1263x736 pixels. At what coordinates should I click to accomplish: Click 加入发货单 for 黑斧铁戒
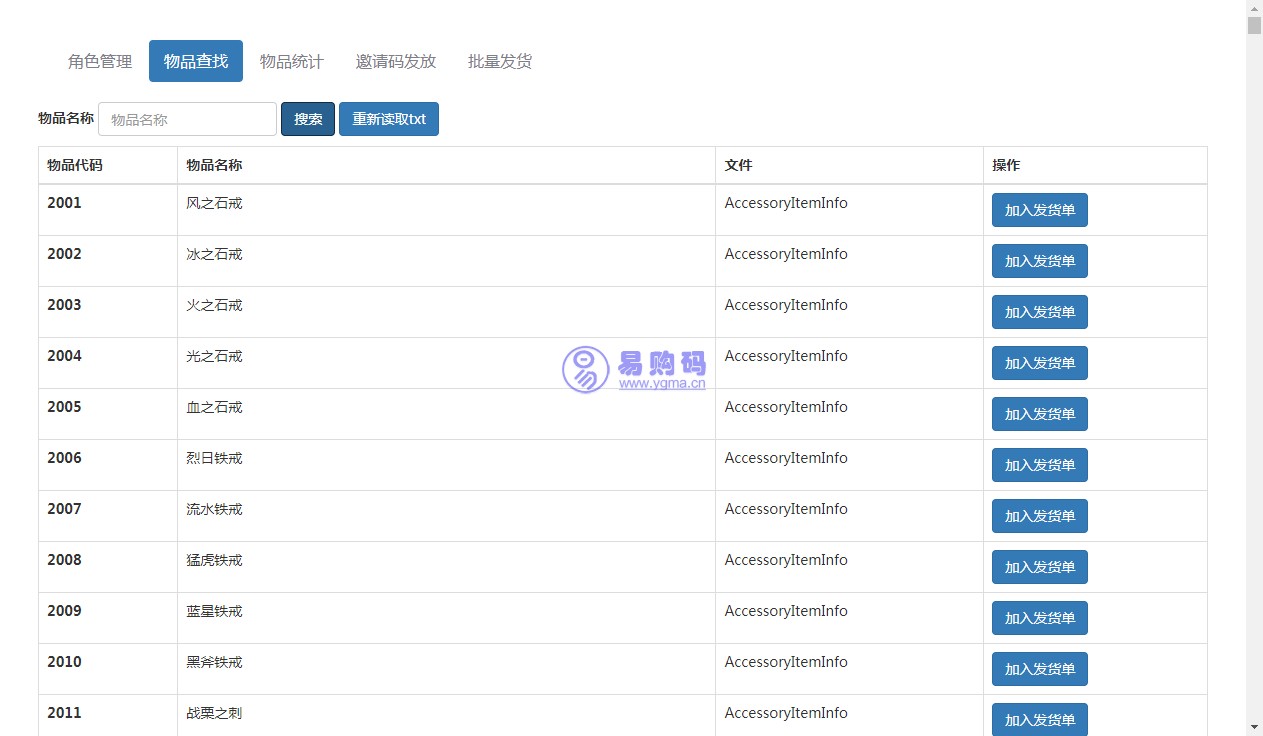point(1039,669)
